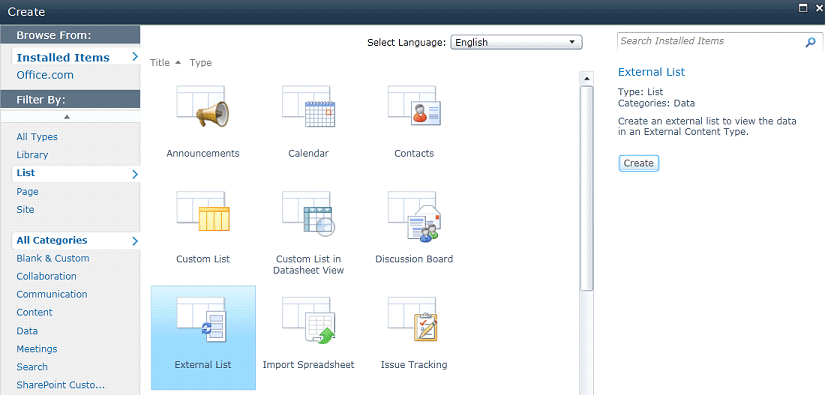Image resolution: width=825 pixels, height=395 pixels.
Task: Filter by Collaboration category
Action: (46, 276)
